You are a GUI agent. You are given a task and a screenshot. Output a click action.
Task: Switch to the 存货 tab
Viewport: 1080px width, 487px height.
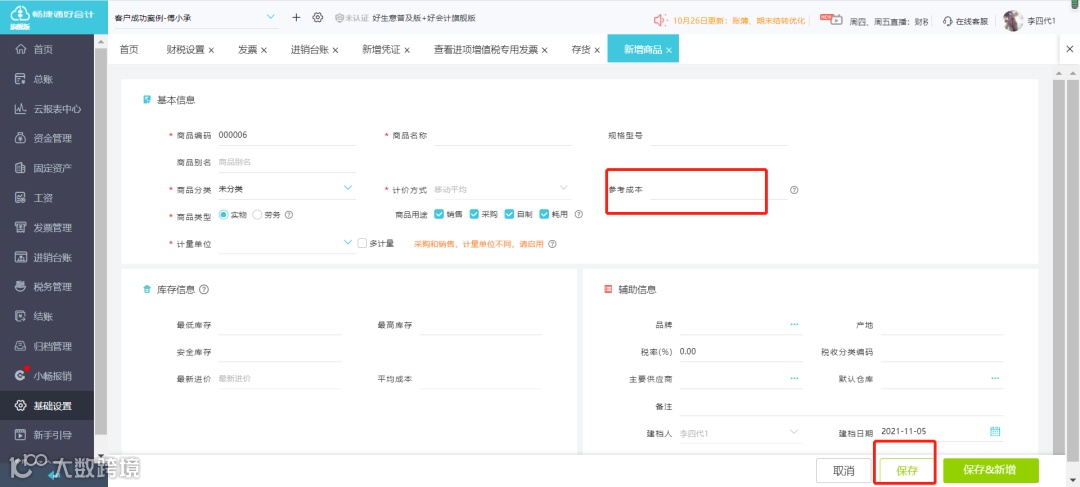[581, 50]
